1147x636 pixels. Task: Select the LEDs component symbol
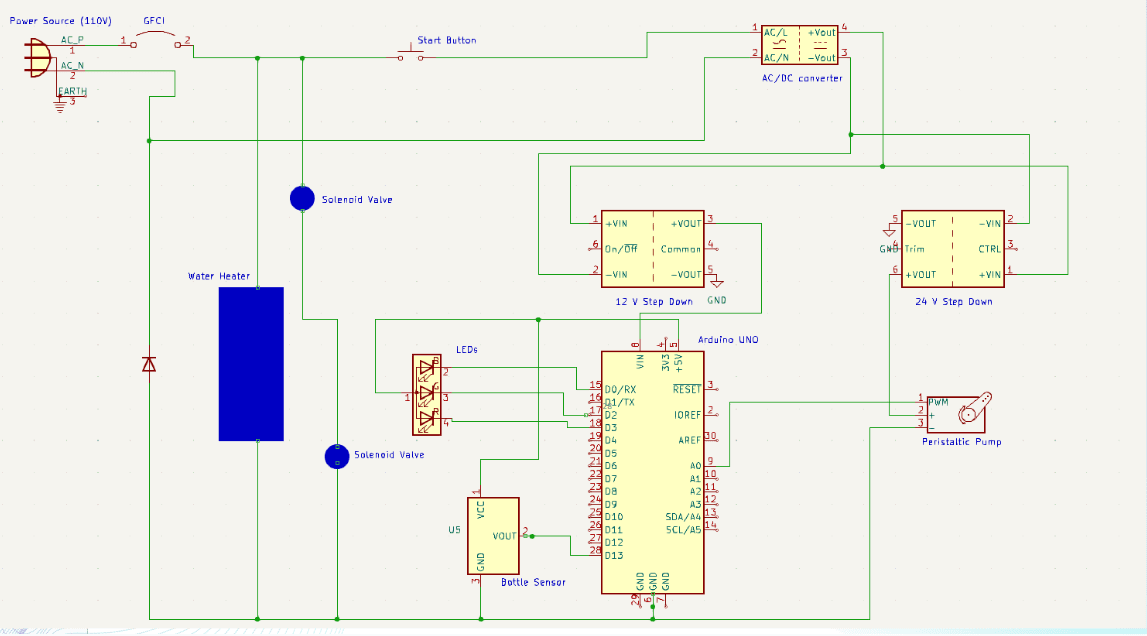[x=426, y=395]
